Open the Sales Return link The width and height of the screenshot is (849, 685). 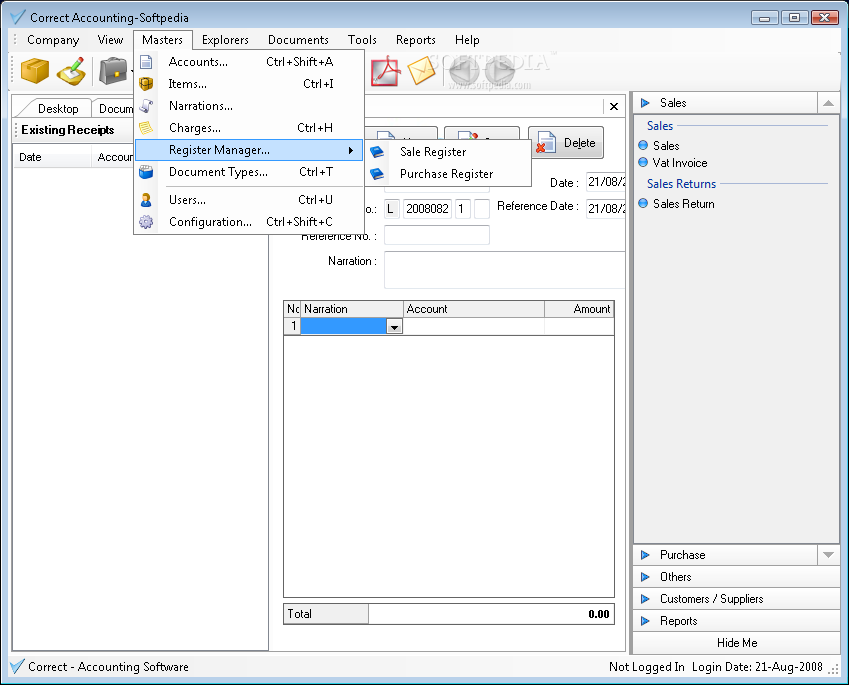tap(684, 204)
